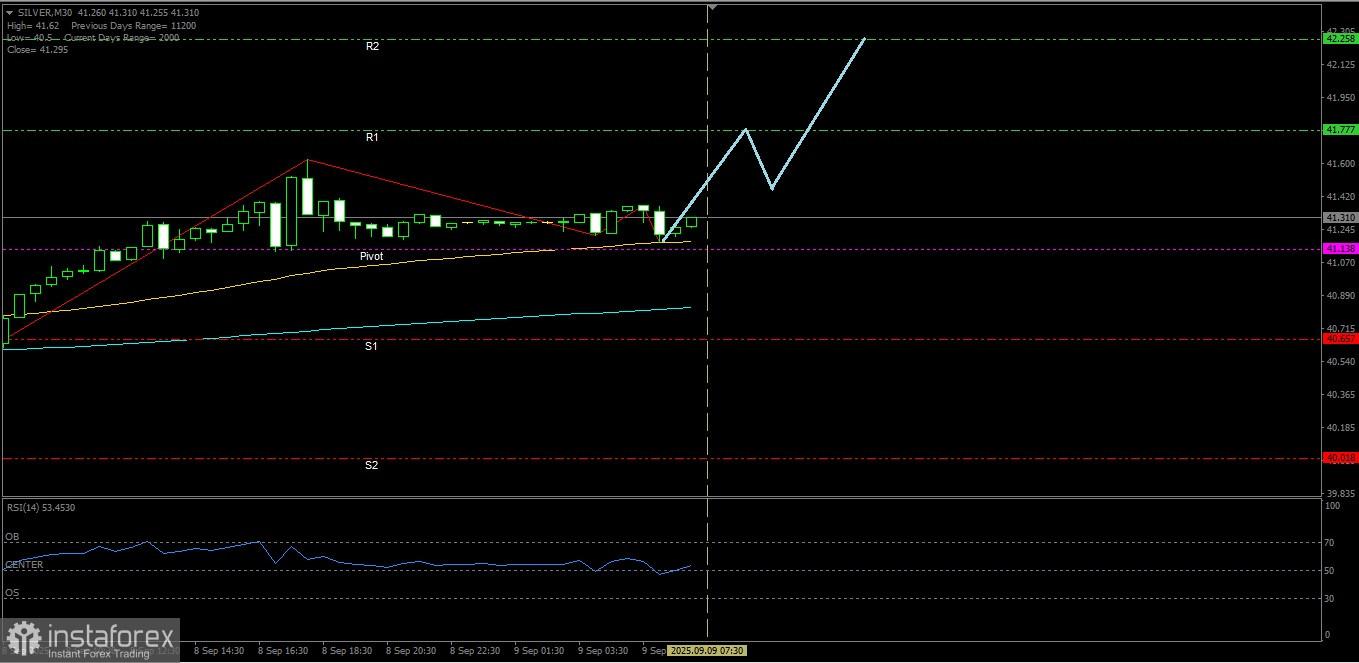The height and width of the screenshot is (663, 1359).
Task: Click the 8 Sep 16:30 time label
Action: point(284,650)
